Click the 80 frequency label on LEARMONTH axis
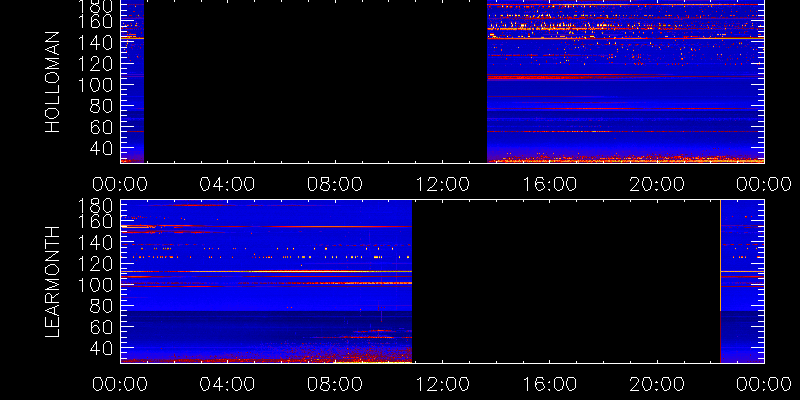Viewport: 800px width, 400px height. [104, 306]
